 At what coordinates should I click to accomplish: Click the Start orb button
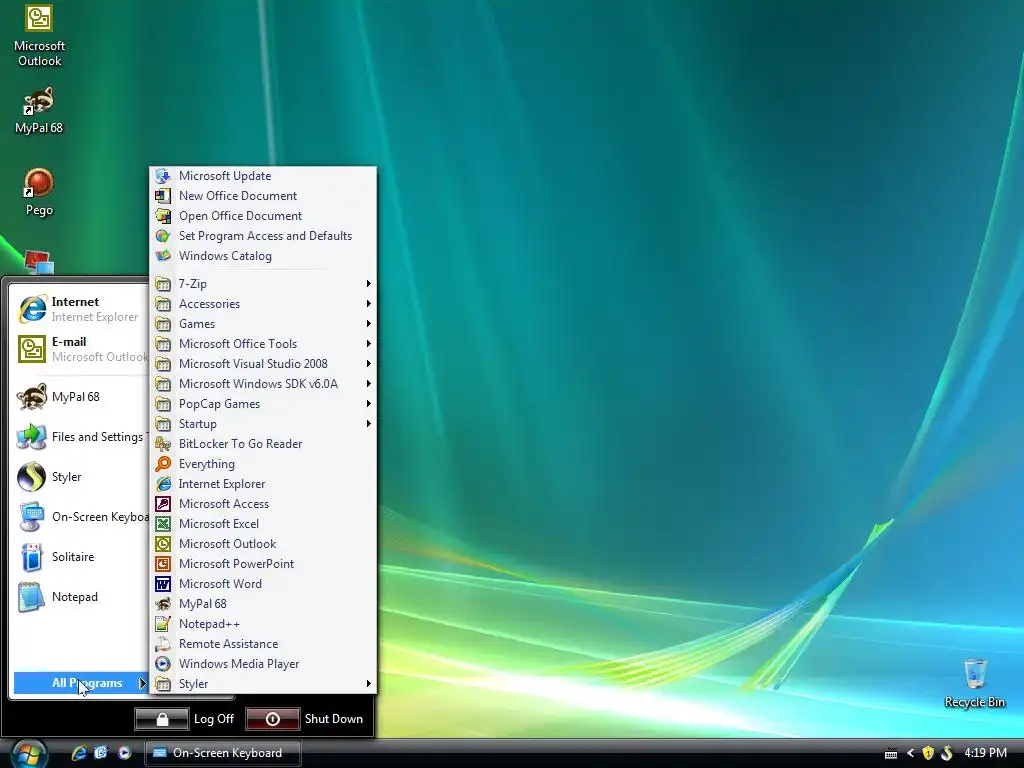28,754
